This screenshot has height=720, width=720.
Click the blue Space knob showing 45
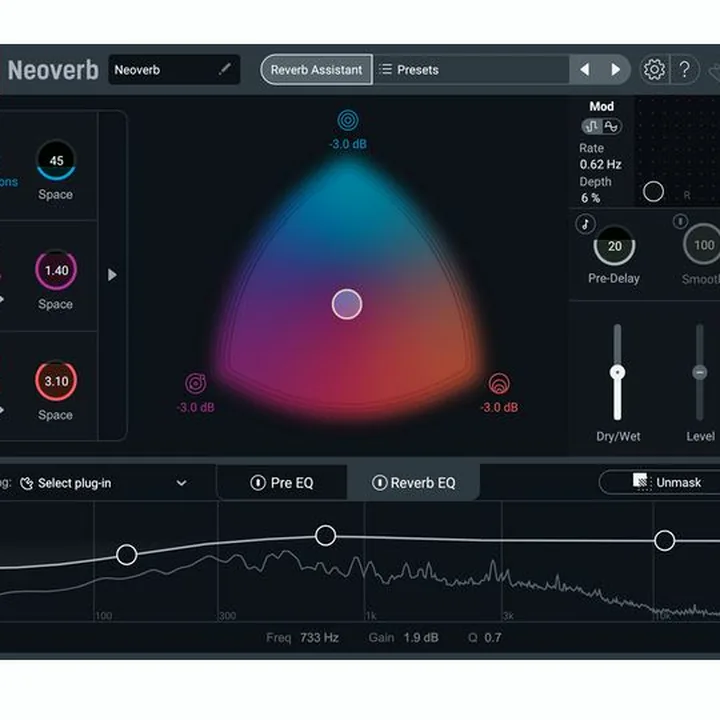[x=56, y=160]
